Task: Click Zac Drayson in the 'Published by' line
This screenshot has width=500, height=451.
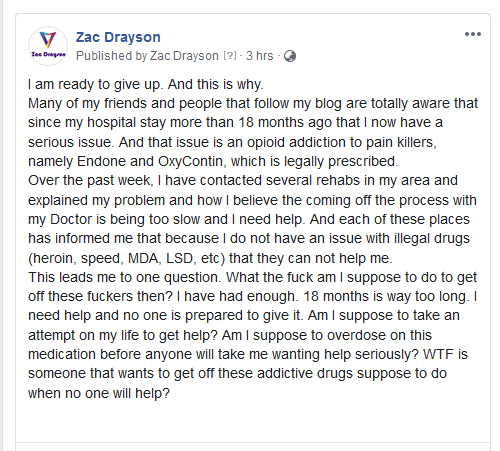Action: [184, 56]
